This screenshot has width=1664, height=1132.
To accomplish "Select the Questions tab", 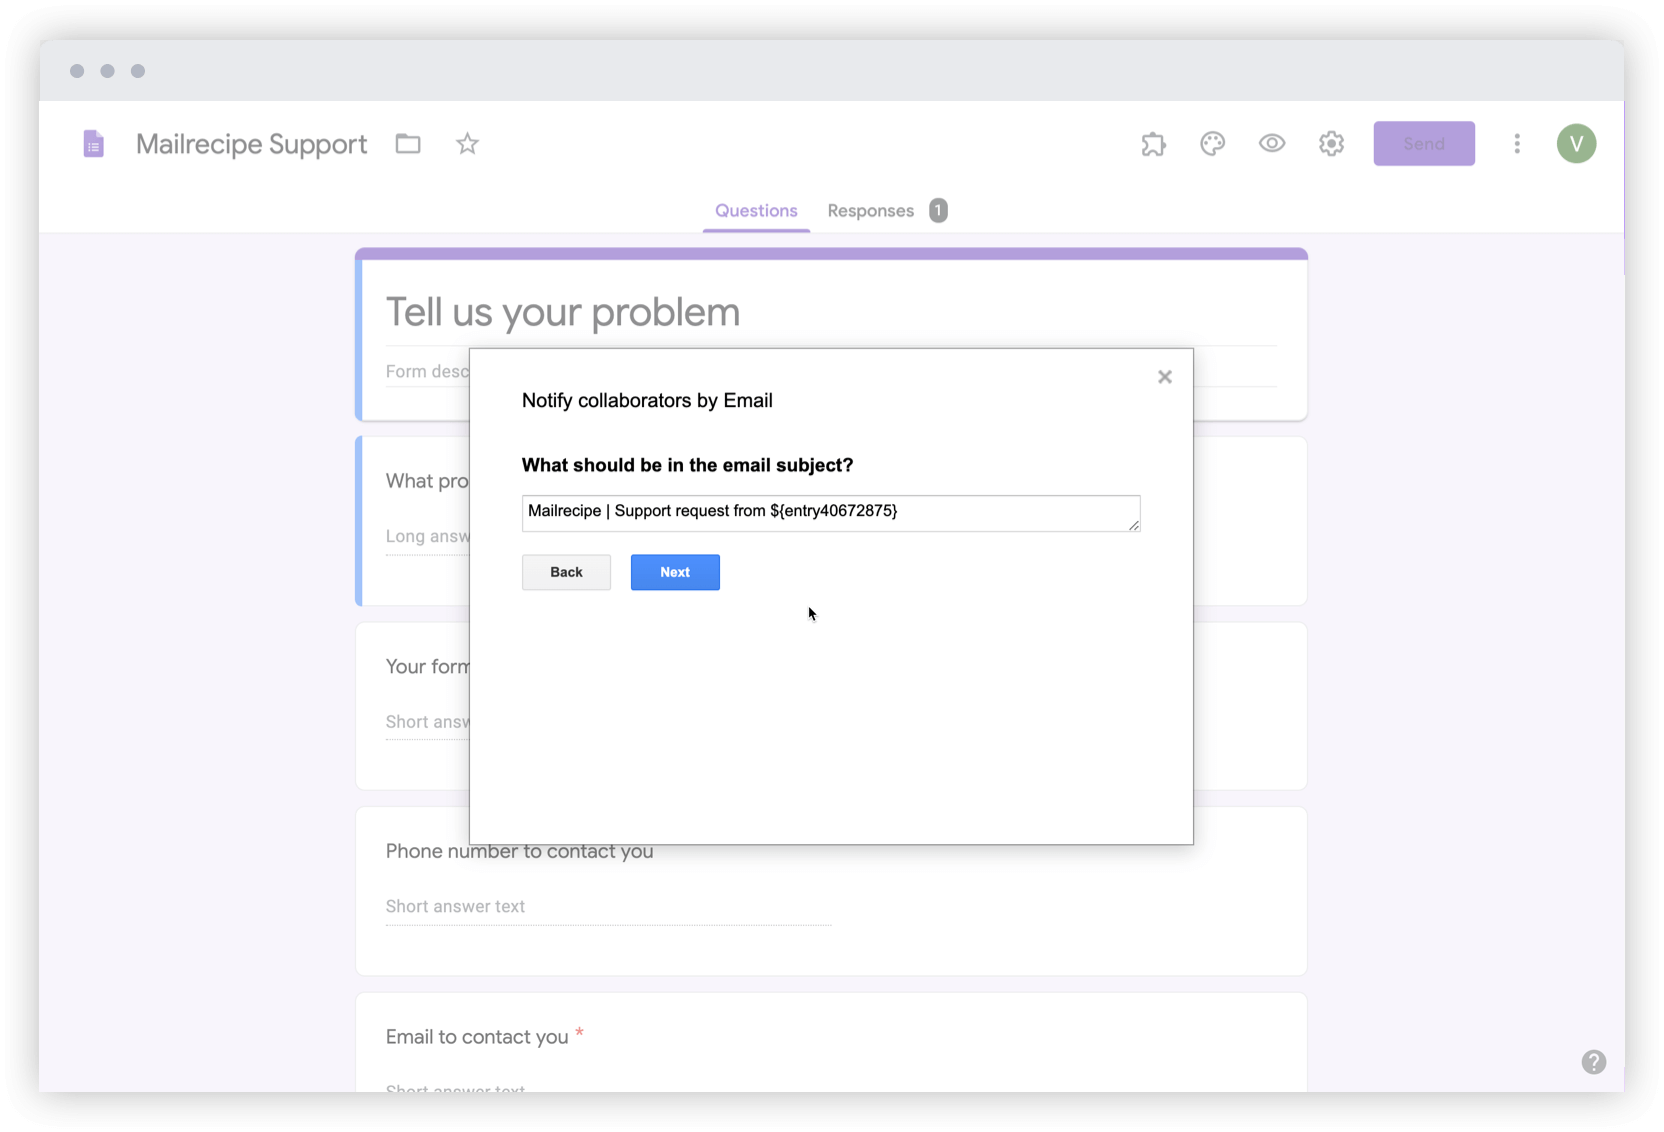I will point(755,210).
